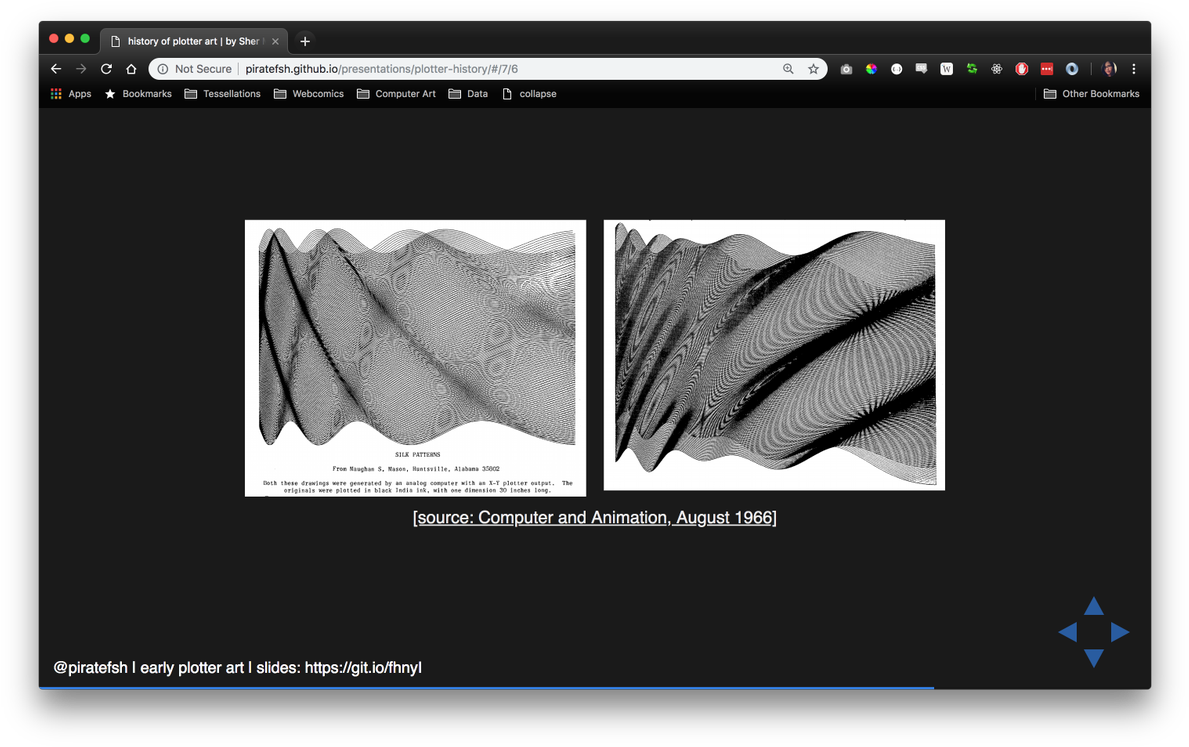
Task: Click the speech bubble extension icon
Action: (921, 69)
